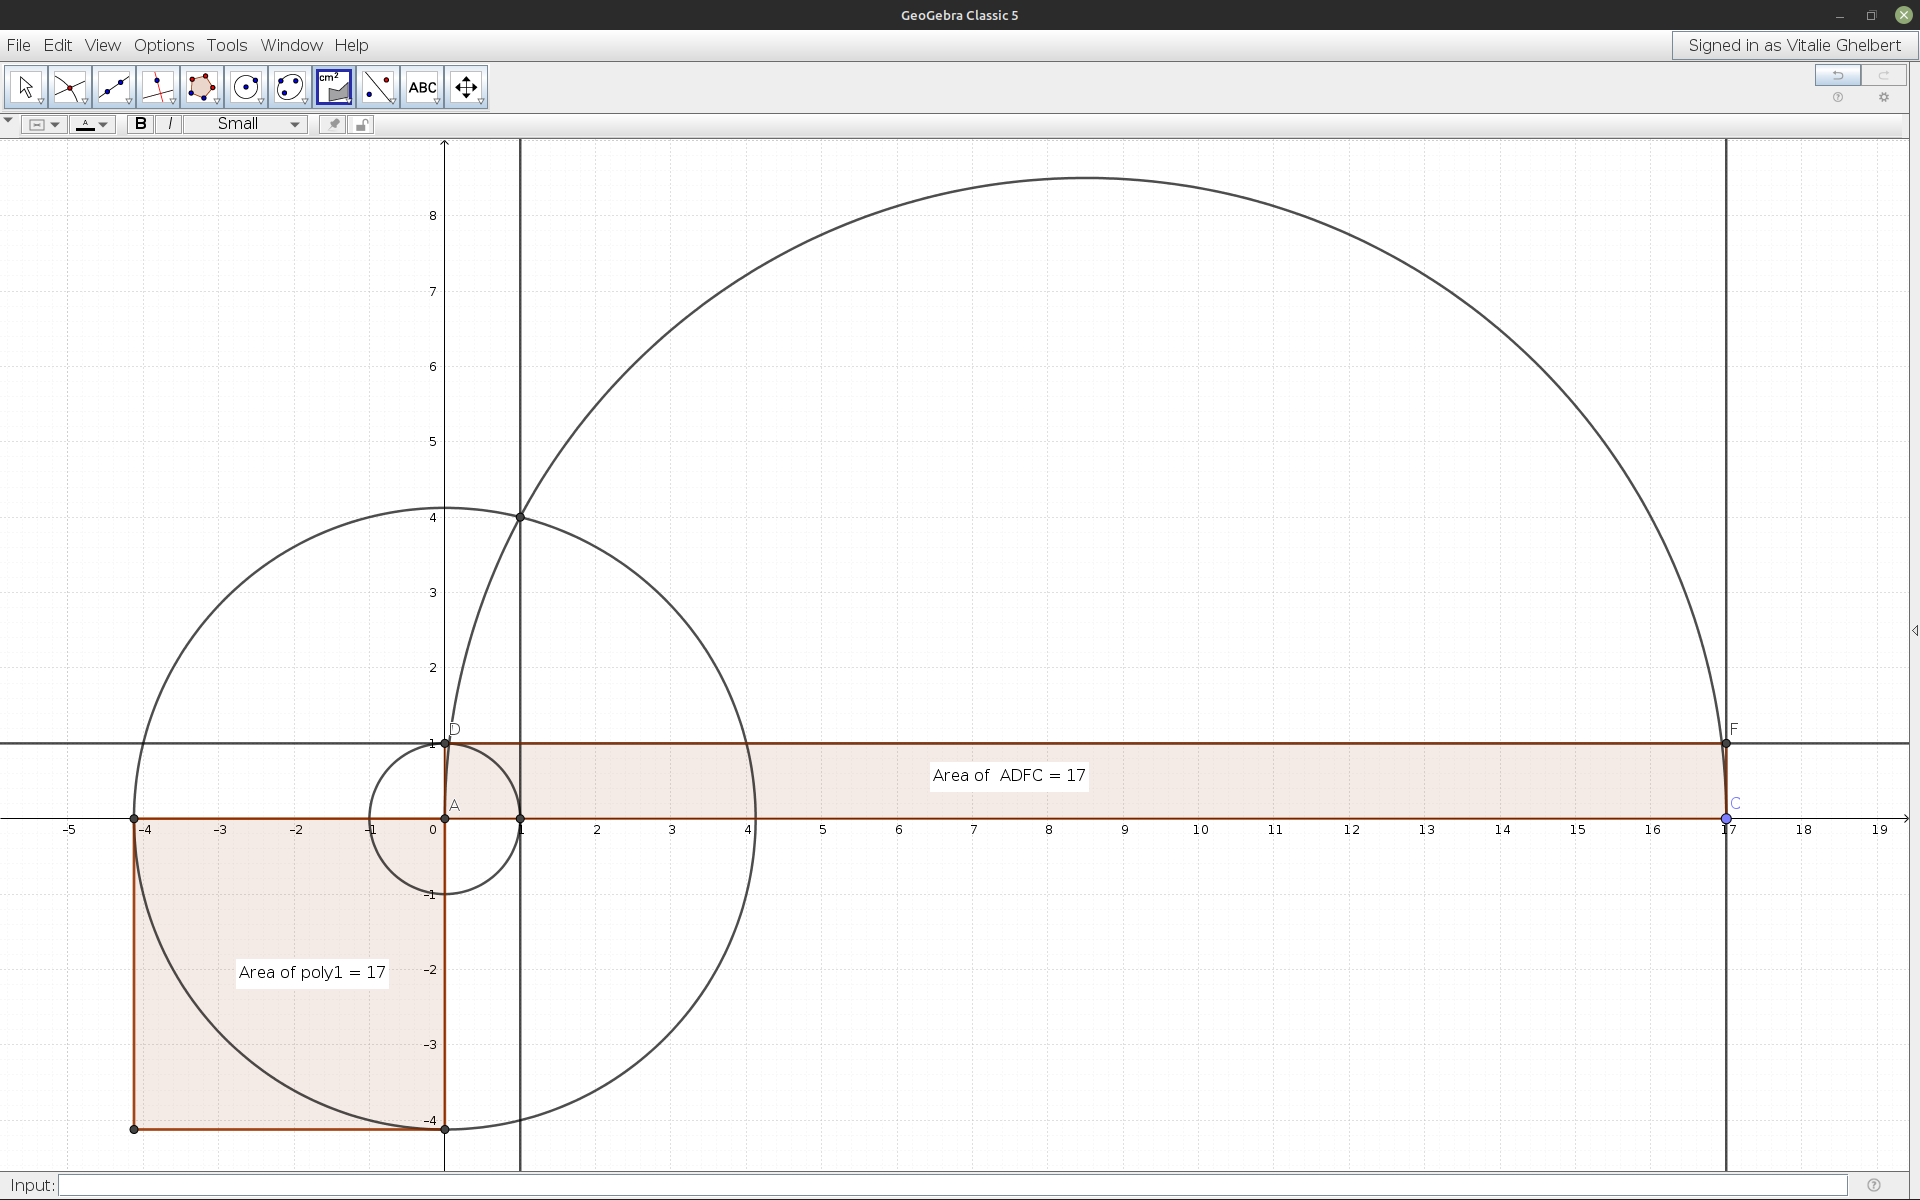The image size is (1920, 1200).
Task: Open the File menu
Action: coord(18,45)
